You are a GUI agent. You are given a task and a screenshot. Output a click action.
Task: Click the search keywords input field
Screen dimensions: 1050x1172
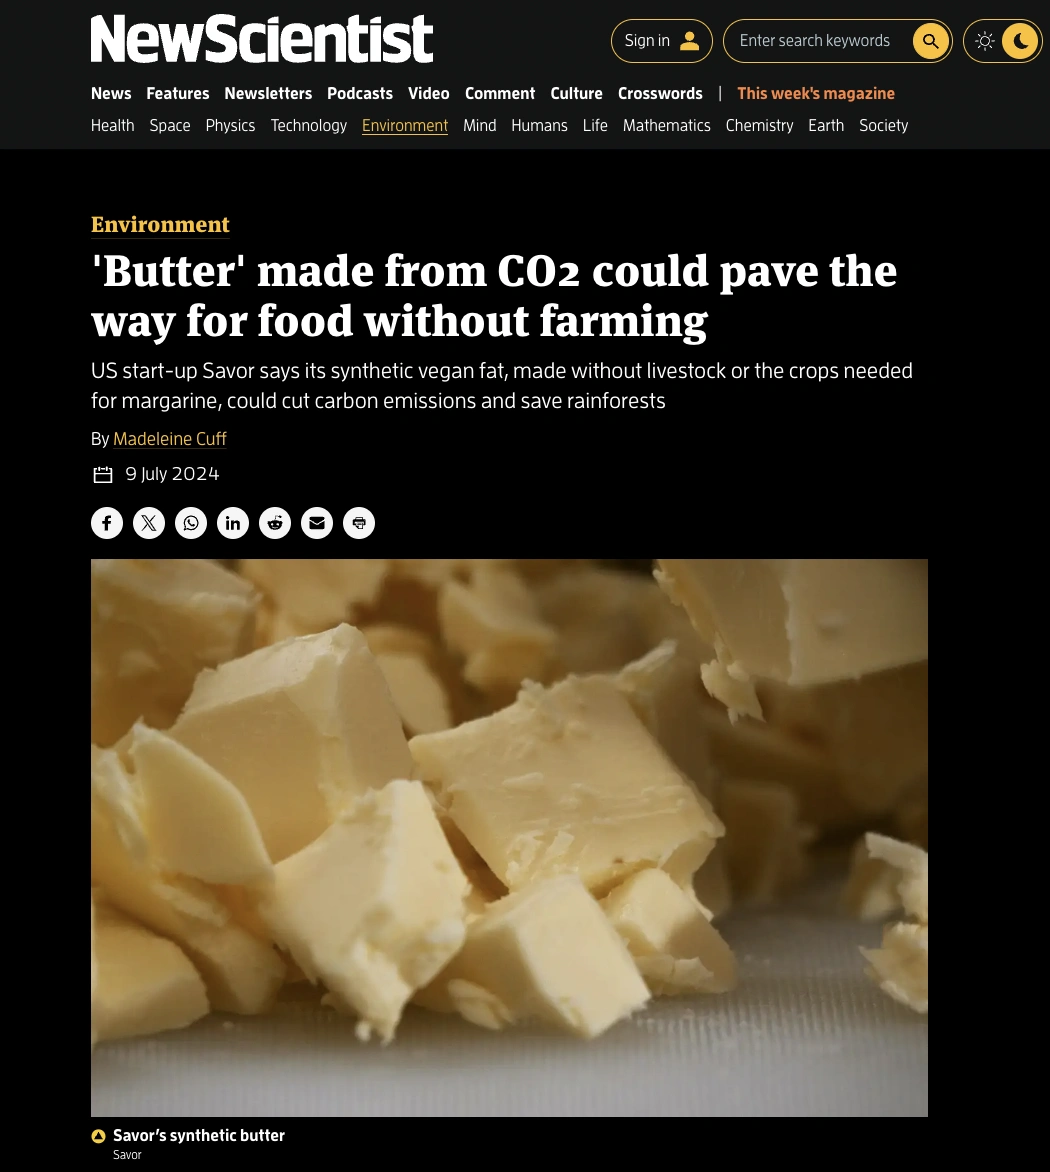pos(818,40)
